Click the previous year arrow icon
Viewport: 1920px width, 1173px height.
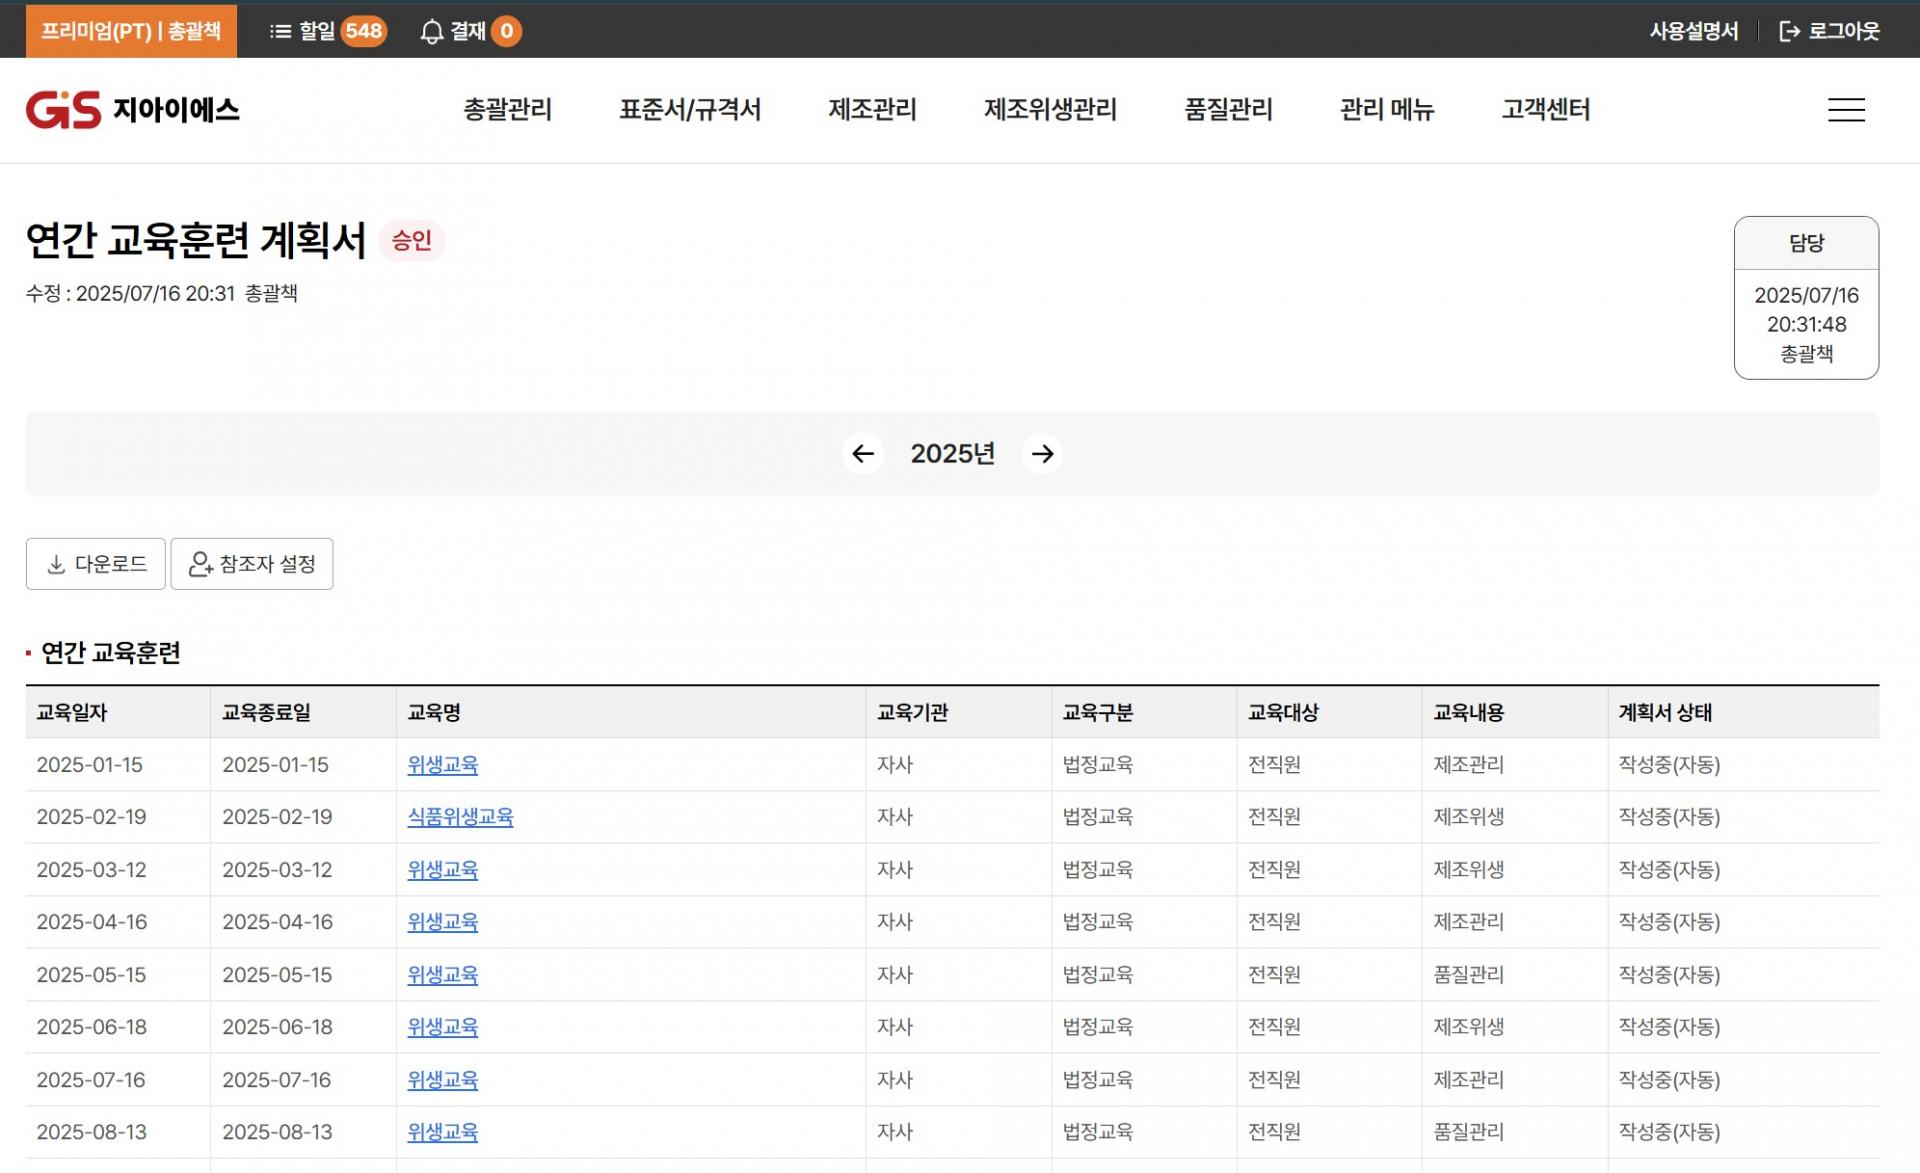point(862,454)
